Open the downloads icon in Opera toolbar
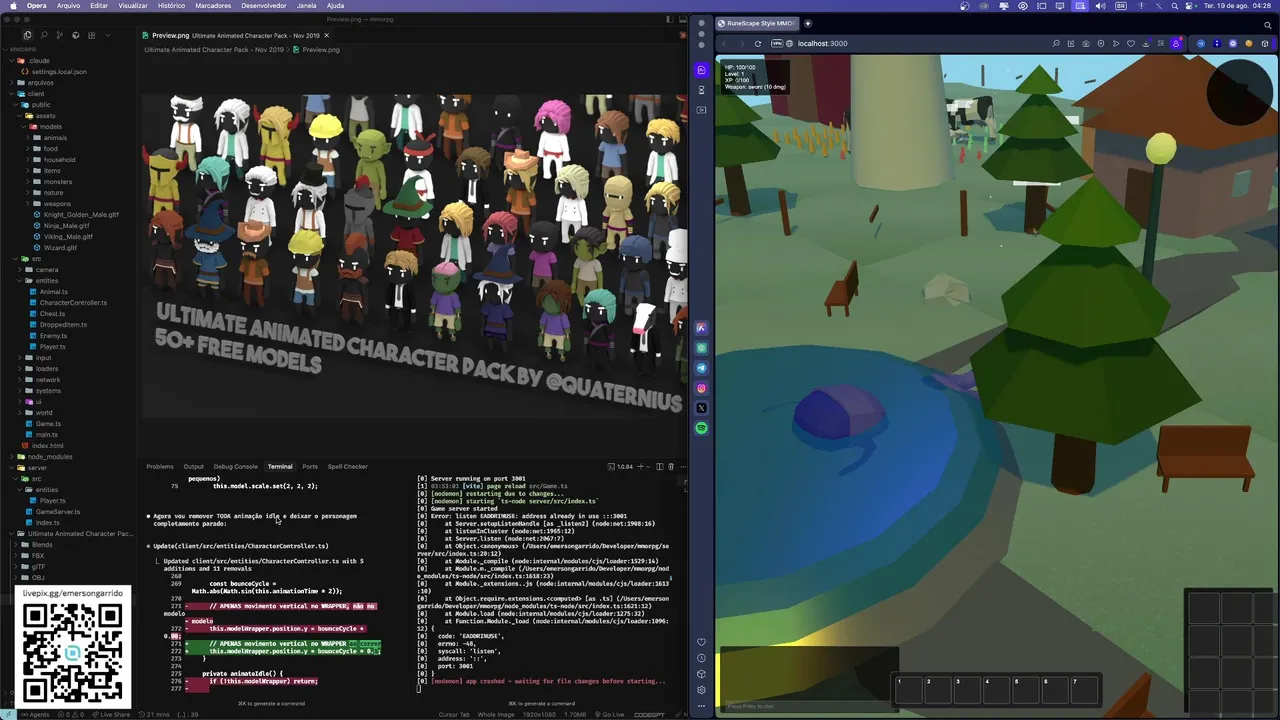 (1146, 43)
